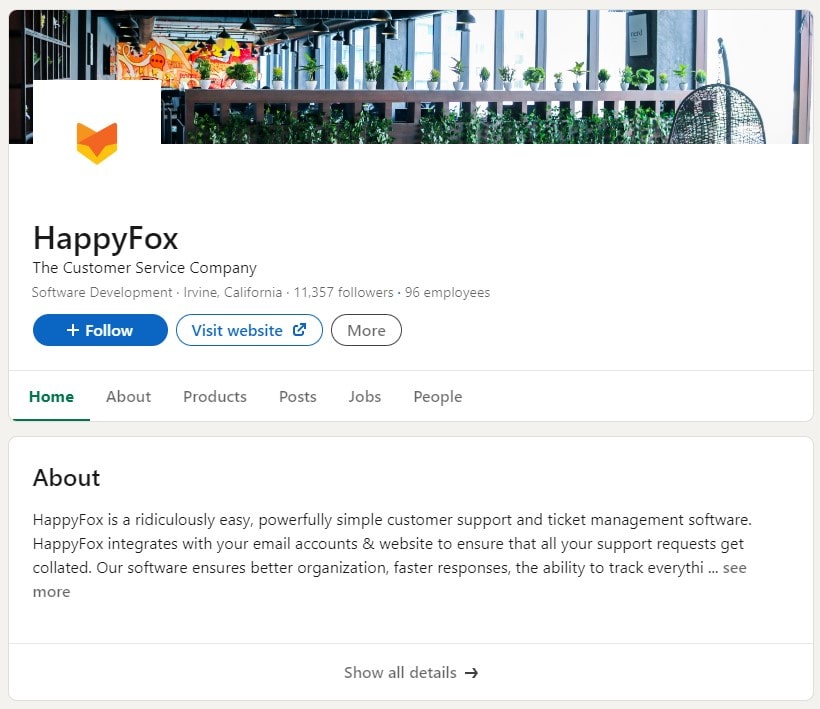Click the Software Development industry label

[102, 293]
